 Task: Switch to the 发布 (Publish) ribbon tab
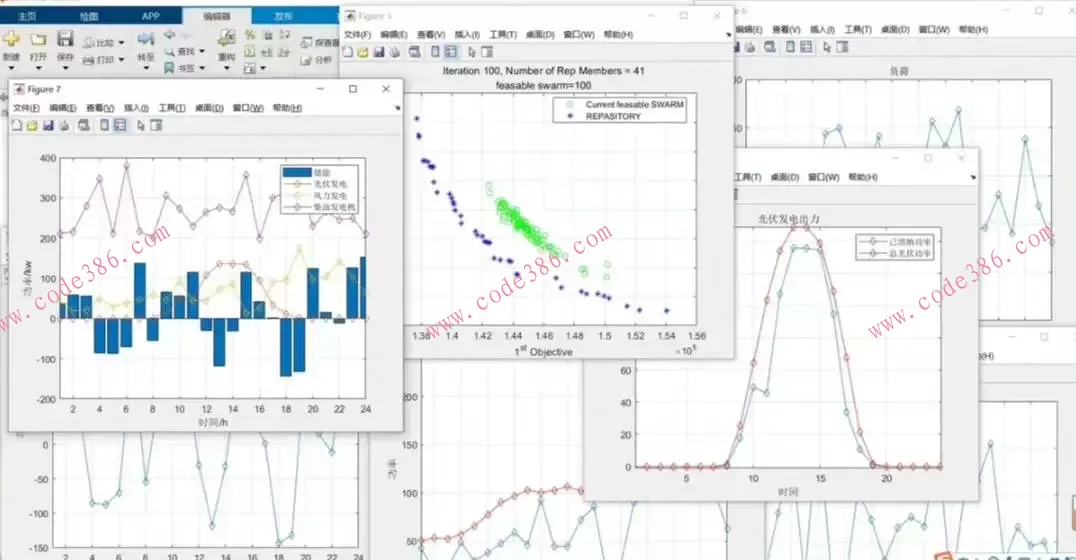tap(283, 16)
